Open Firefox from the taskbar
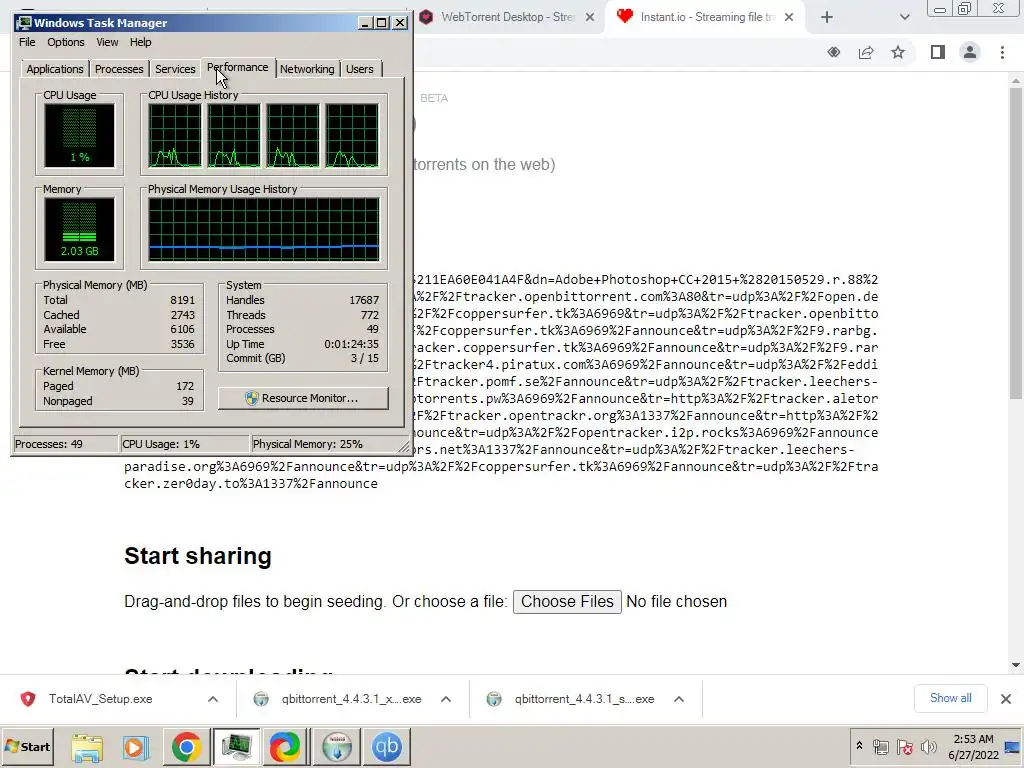This screenshot has width=1024, height=768. pyautogui.click(x=285, y=747)
